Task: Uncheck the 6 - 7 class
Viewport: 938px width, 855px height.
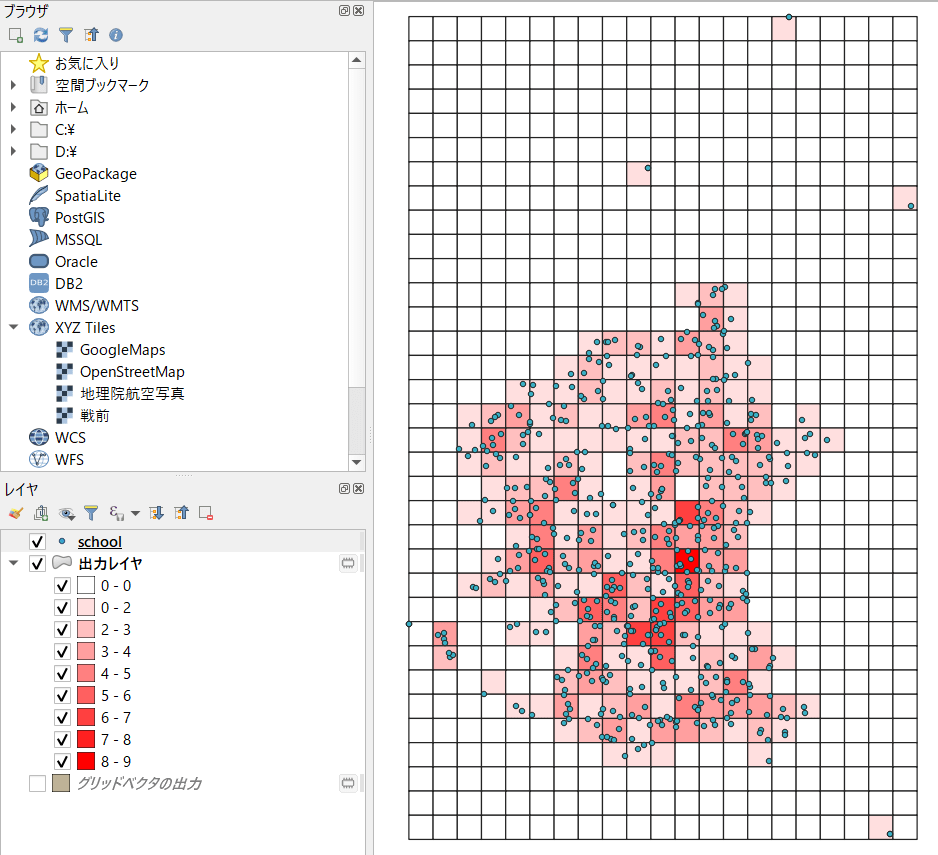Action: 62,717
